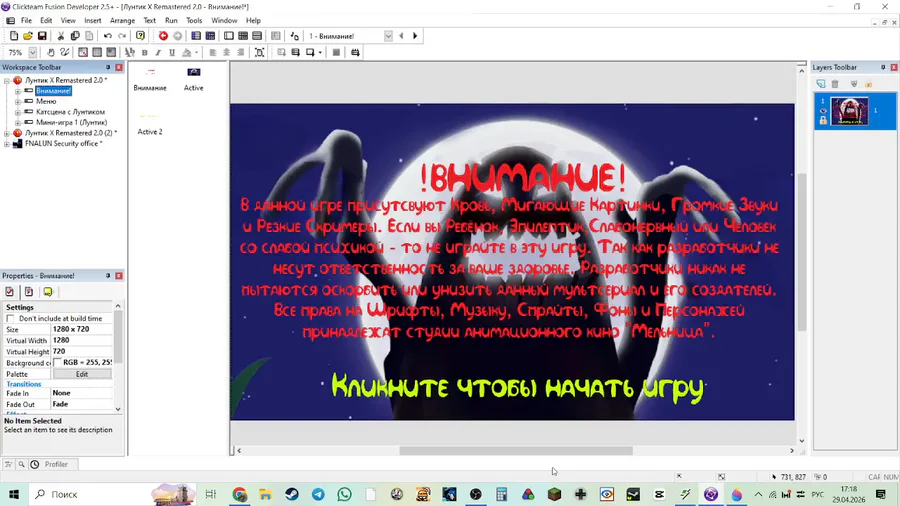Open the Run menu
900x506 pixels.
pyautogui.click(x=171, y=20)
